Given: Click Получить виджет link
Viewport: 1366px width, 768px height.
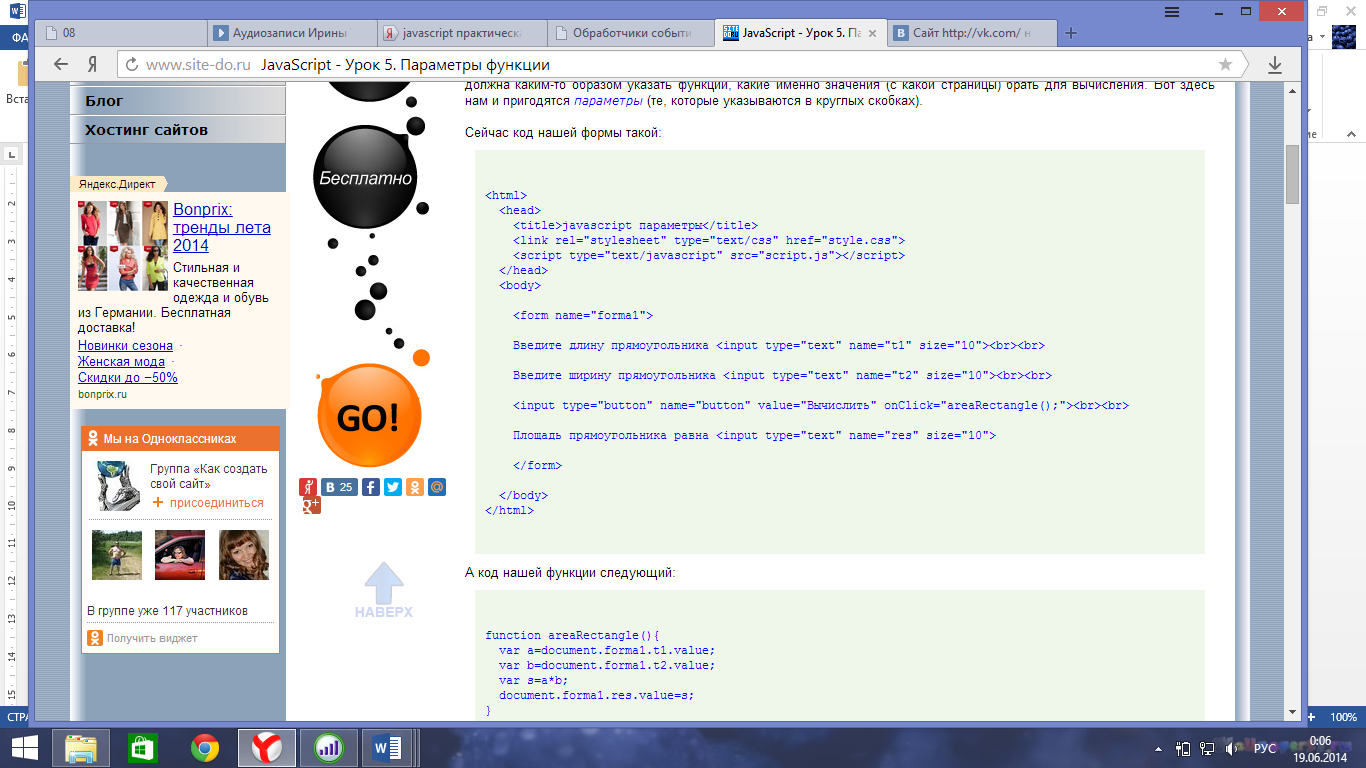Looking at the screenshot, I should click(x=152, y=638).
